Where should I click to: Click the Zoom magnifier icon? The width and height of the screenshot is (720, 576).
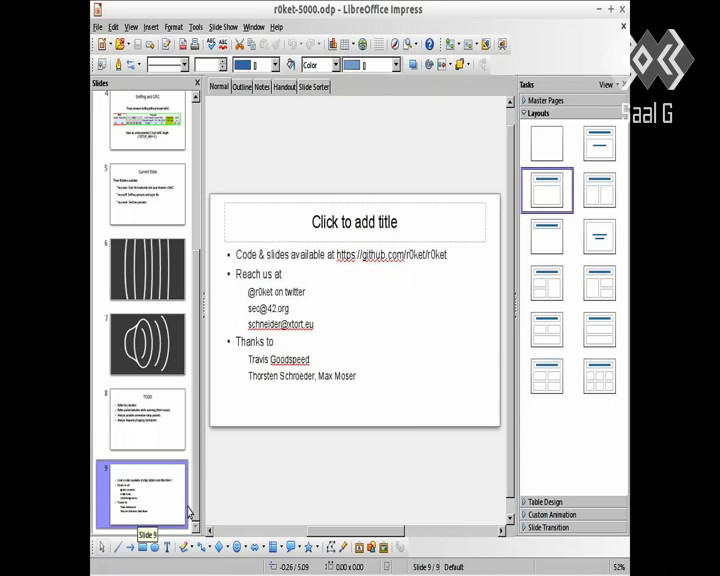[x=407, y=44]
